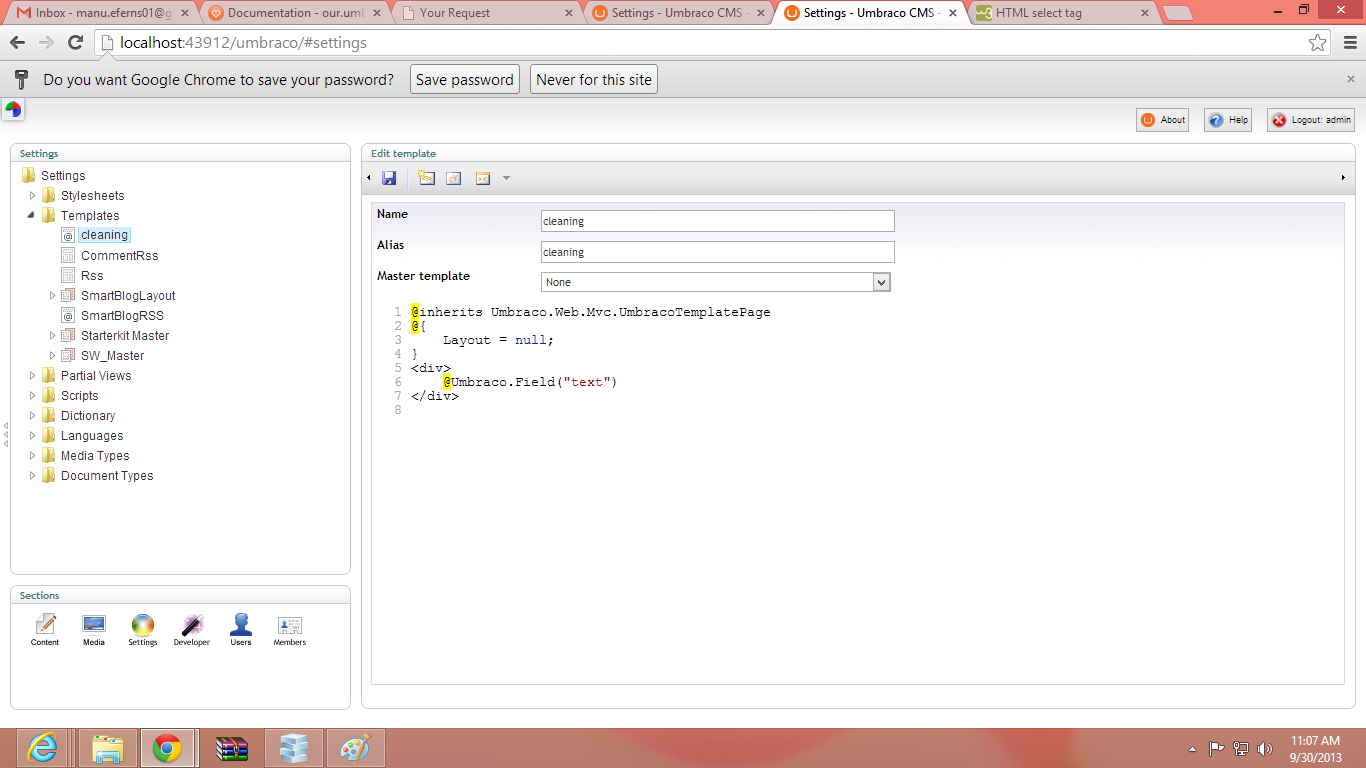This screenshot has height=768, width=1366.
Task: Open the dropdown arrow beside the macro icon
Action: click(506, 178)
